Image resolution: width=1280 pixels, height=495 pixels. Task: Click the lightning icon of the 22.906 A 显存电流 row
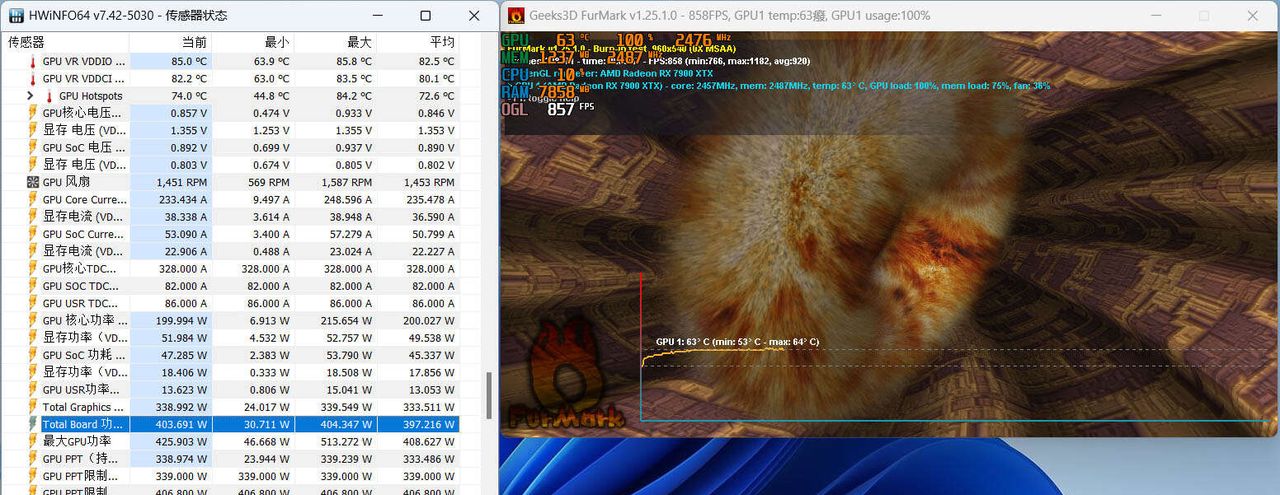[33, 251]
